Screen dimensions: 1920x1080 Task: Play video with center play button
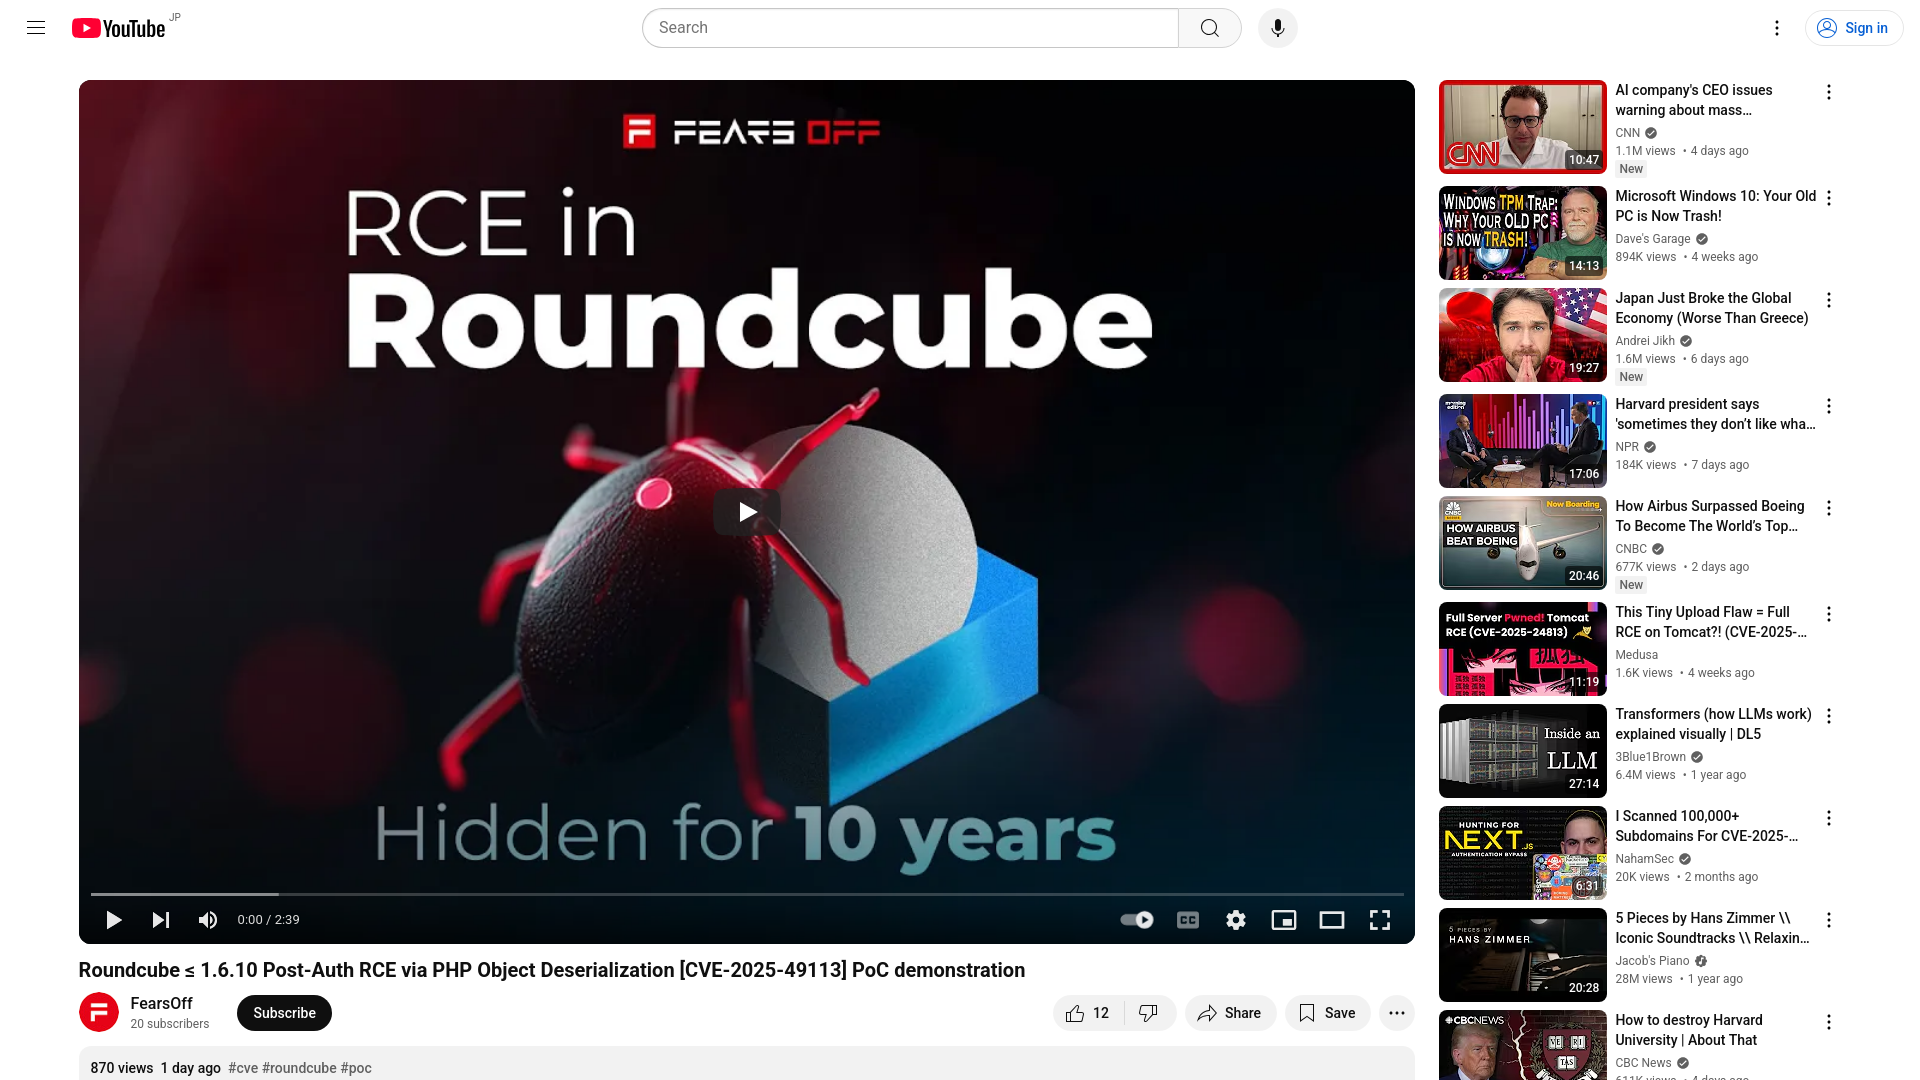(747, 512)
